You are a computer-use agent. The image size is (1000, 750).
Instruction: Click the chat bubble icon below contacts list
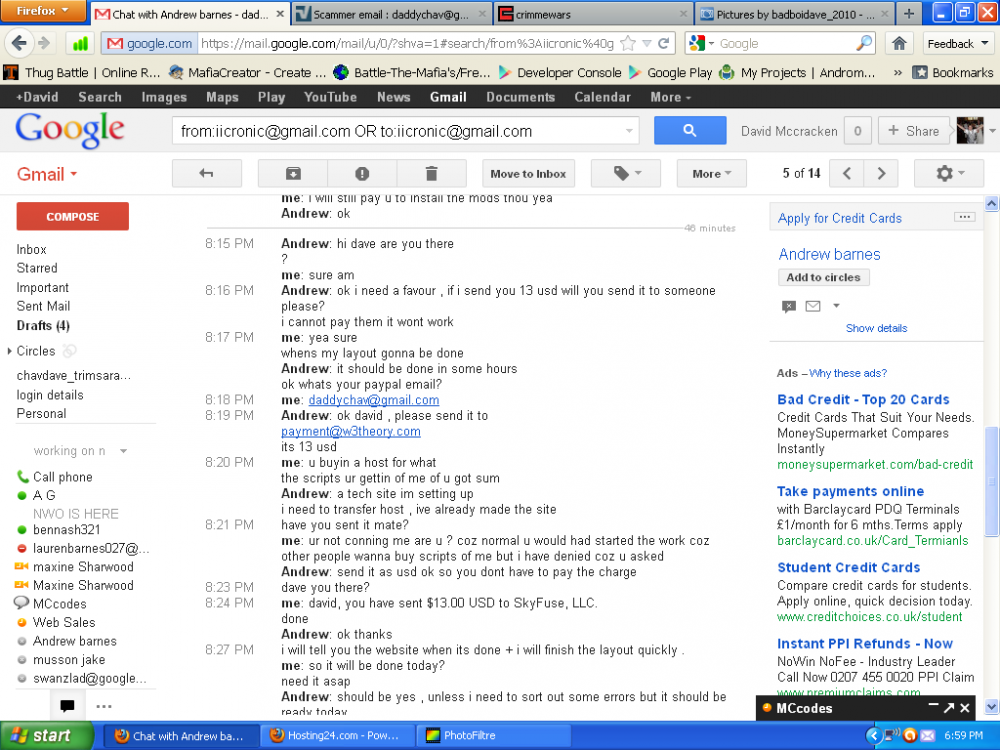point(67,706)
